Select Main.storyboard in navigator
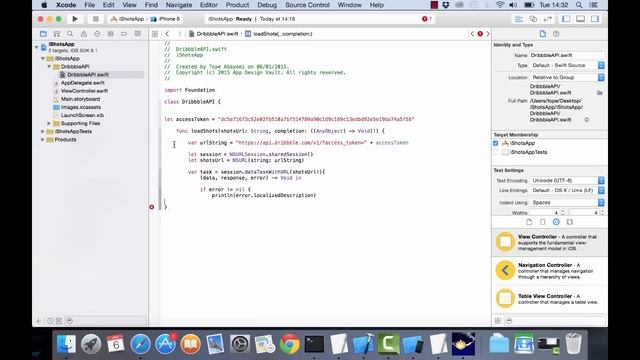The height and width of the screenshot is (360, 640). click(80, 99)
